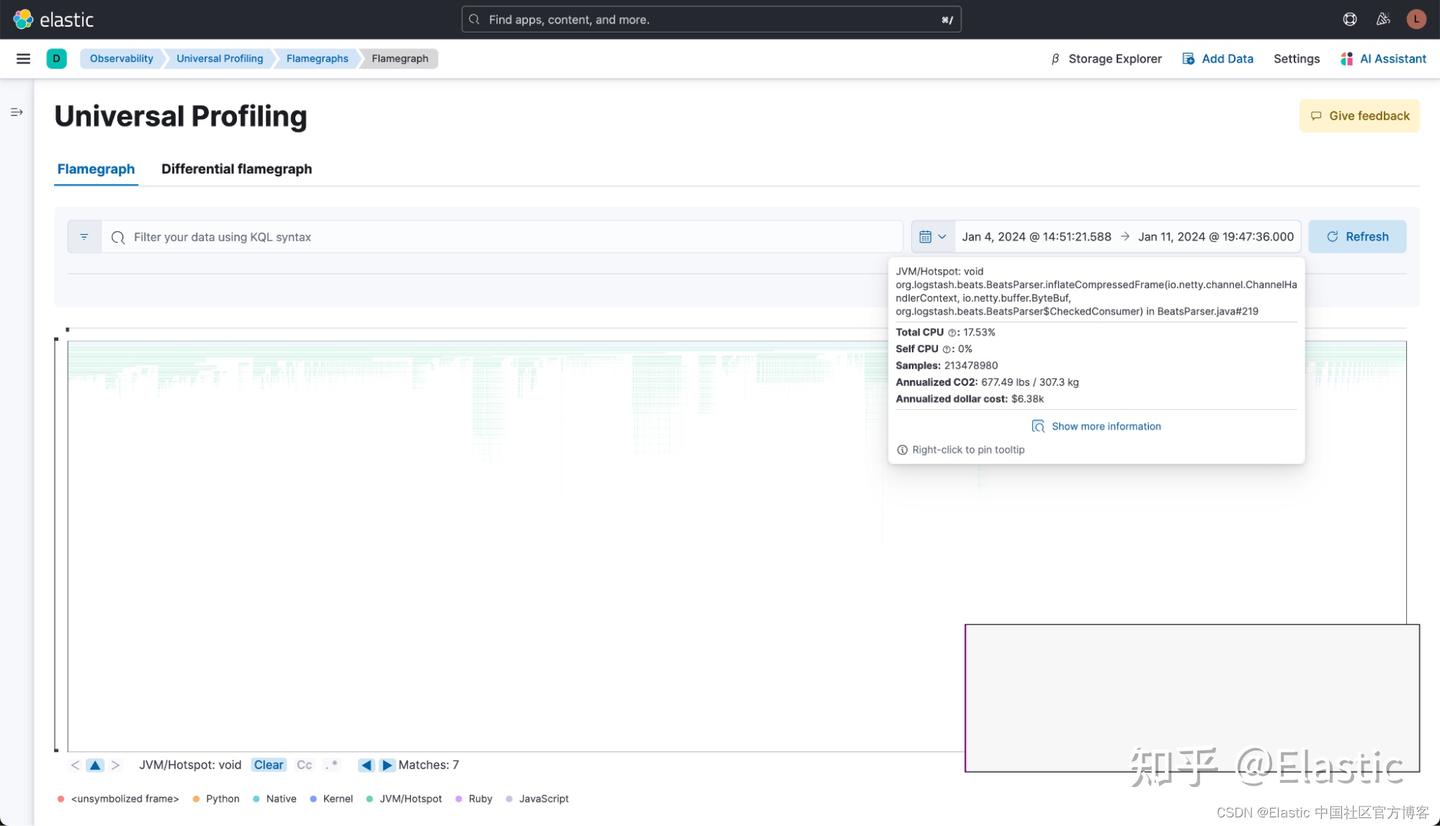Click the global Find apps search field

tap(711, 19)
